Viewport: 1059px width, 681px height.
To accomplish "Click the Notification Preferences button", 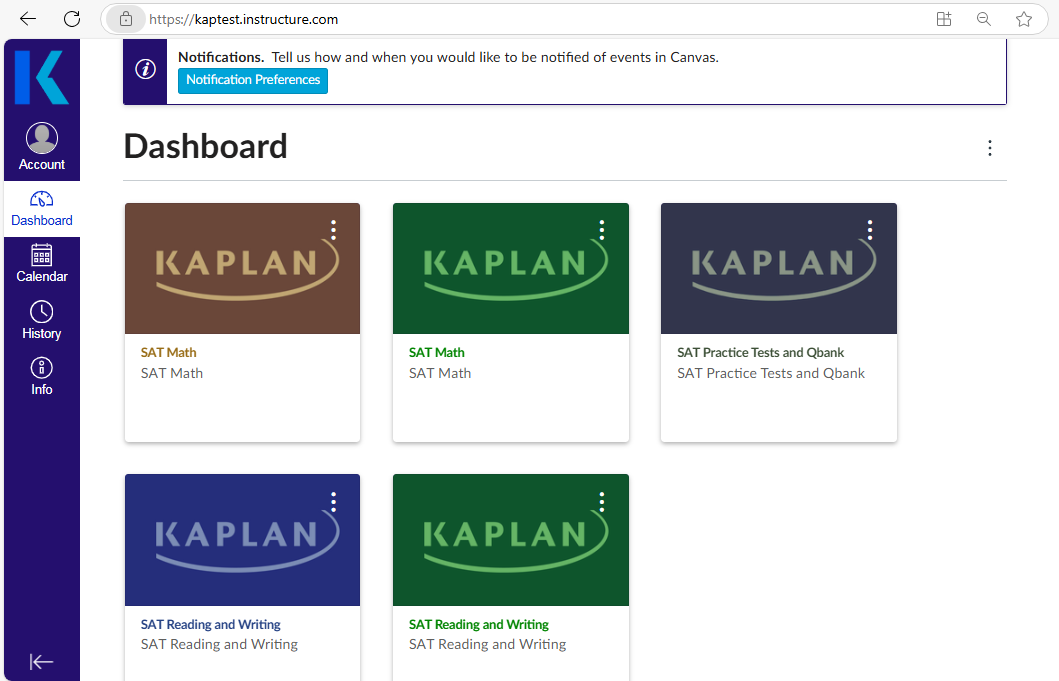I will [253, 80].
